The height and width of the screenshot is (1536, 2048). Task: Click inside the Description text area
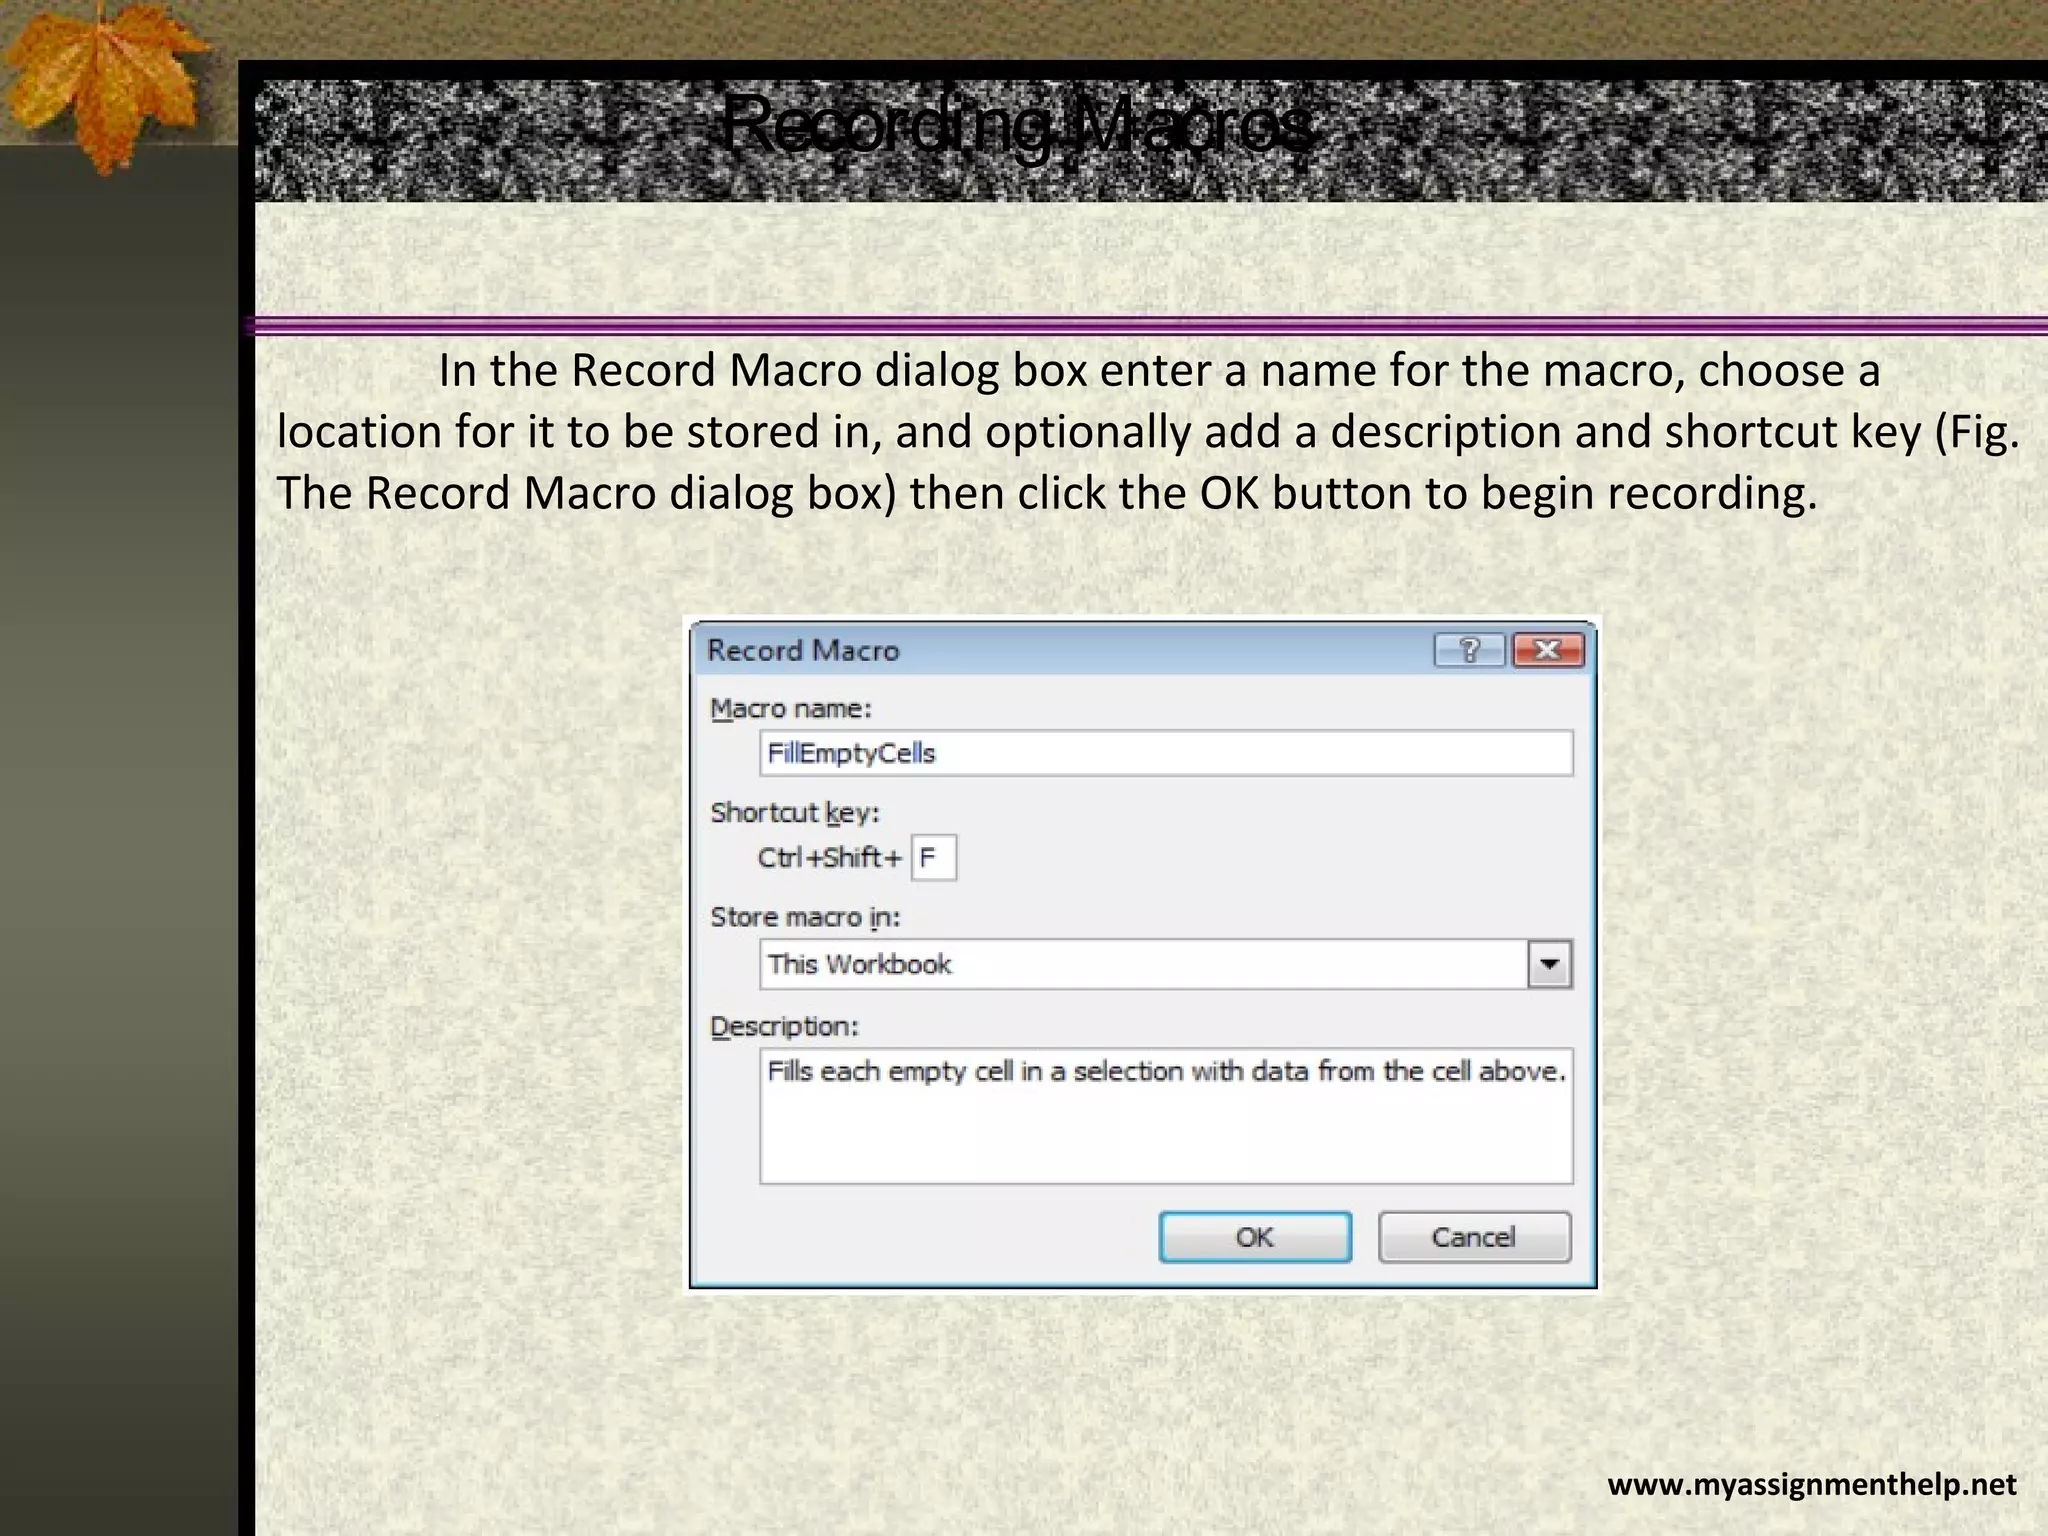(1166, 1116)
